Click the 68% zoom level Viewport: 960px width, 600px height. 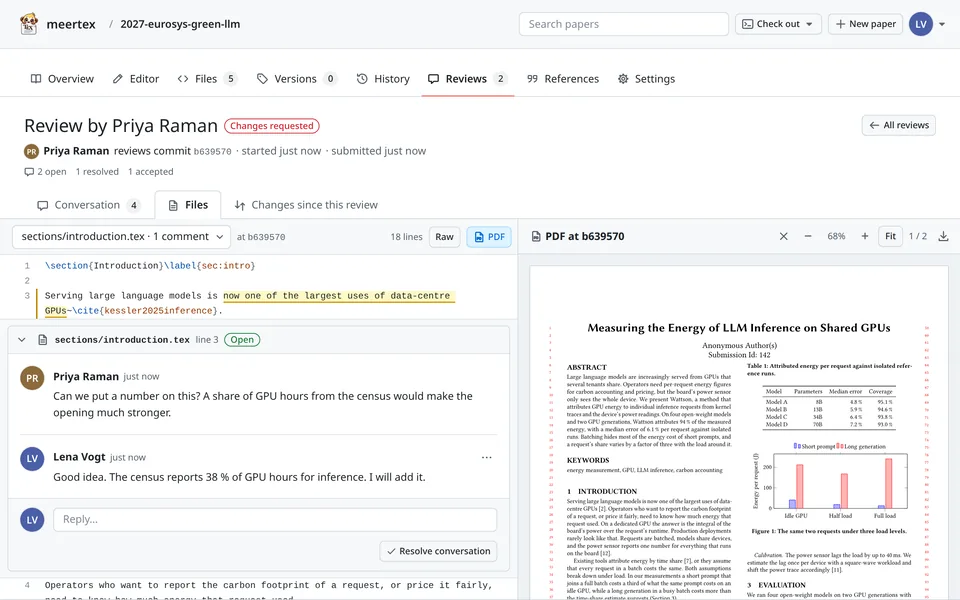[836, 236]
